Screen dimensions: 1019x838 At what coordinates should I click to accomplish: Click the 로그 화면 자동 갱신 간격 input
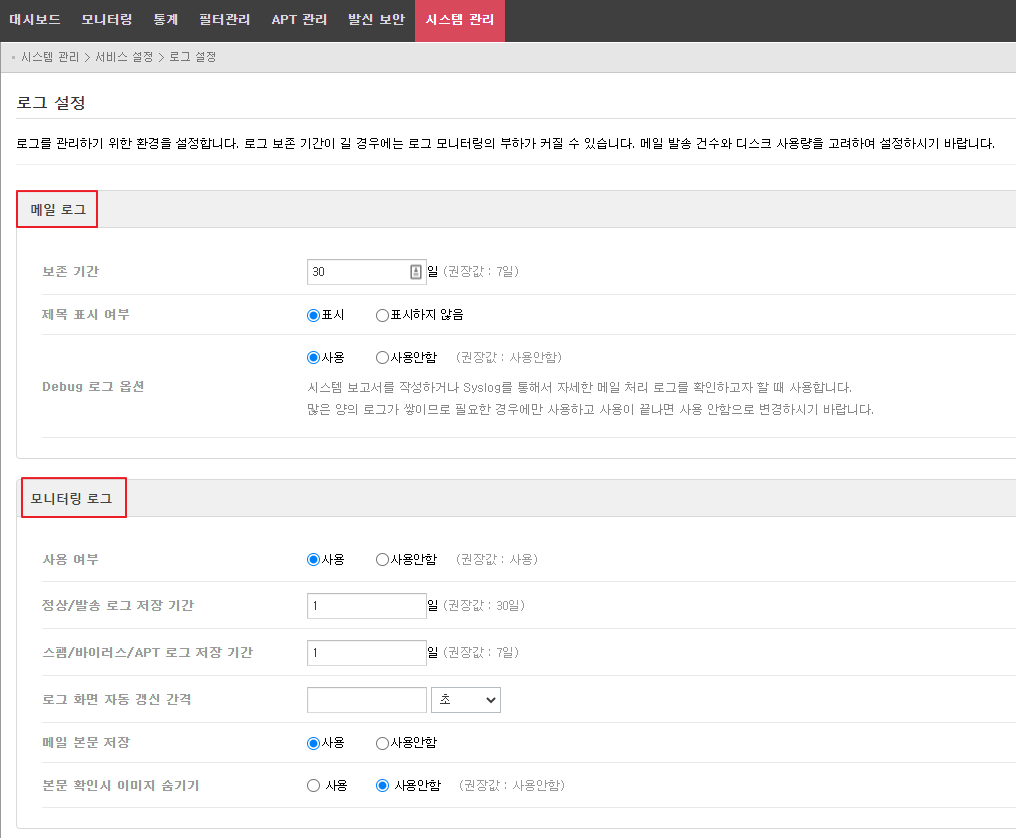(366, 700)
